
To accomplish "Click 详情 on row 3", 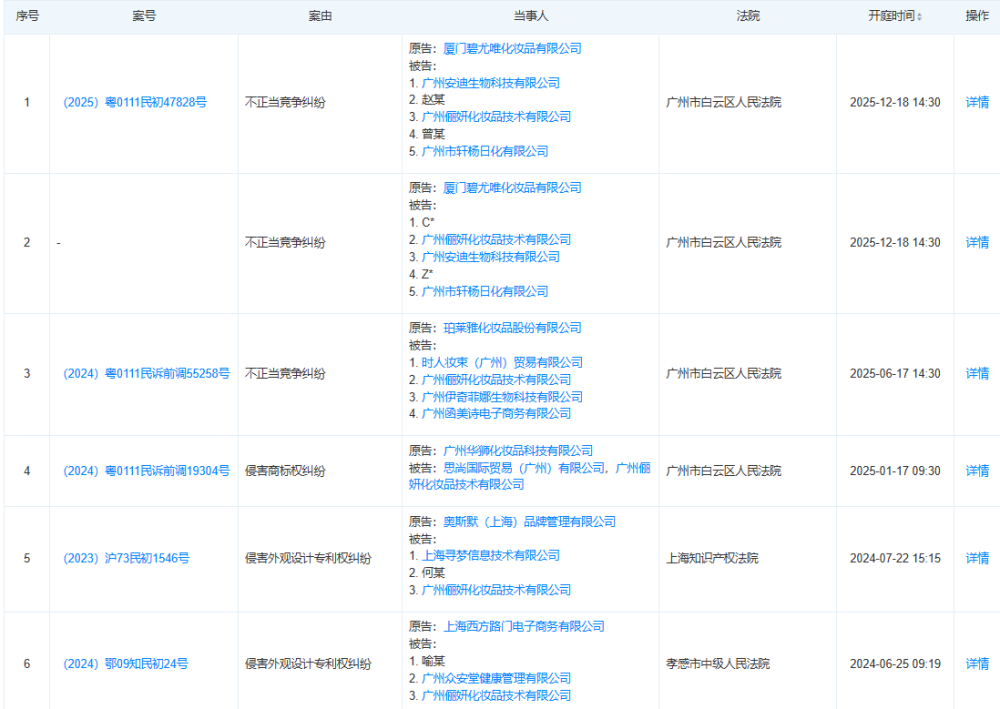I will tap(977, 372).
